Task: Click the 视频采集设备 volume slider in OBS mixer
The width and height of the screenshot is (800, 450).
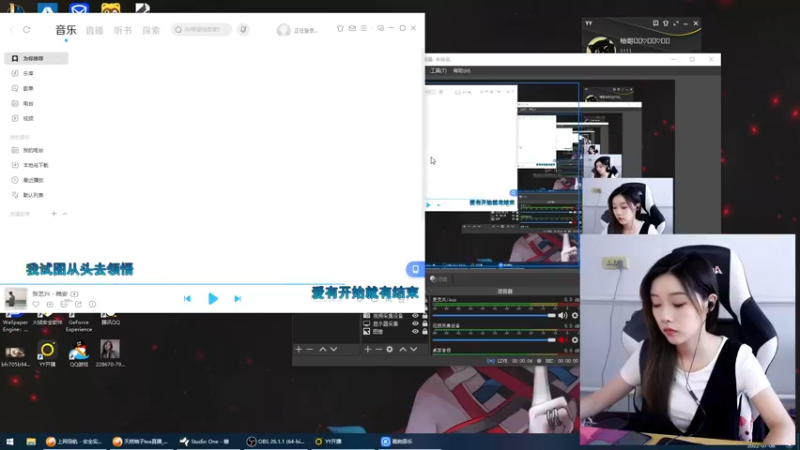Action: click(x=494, y=340)
